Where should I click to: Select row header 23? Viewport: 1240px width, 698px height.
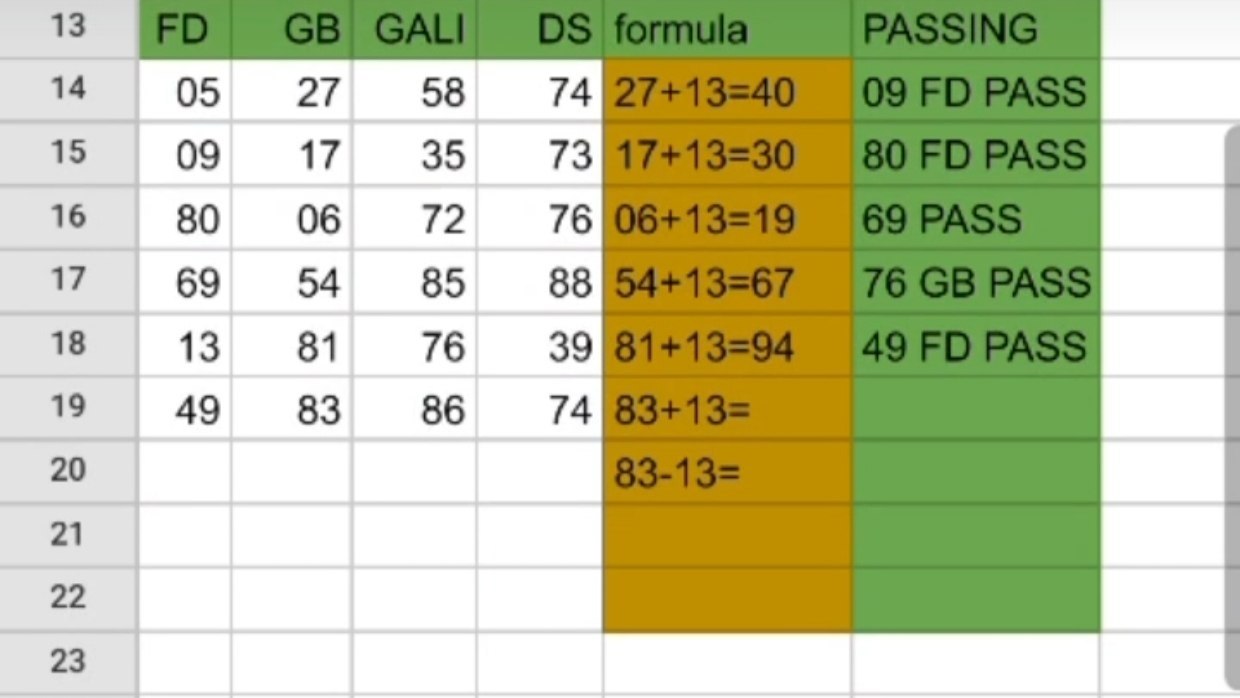[68, 660]
